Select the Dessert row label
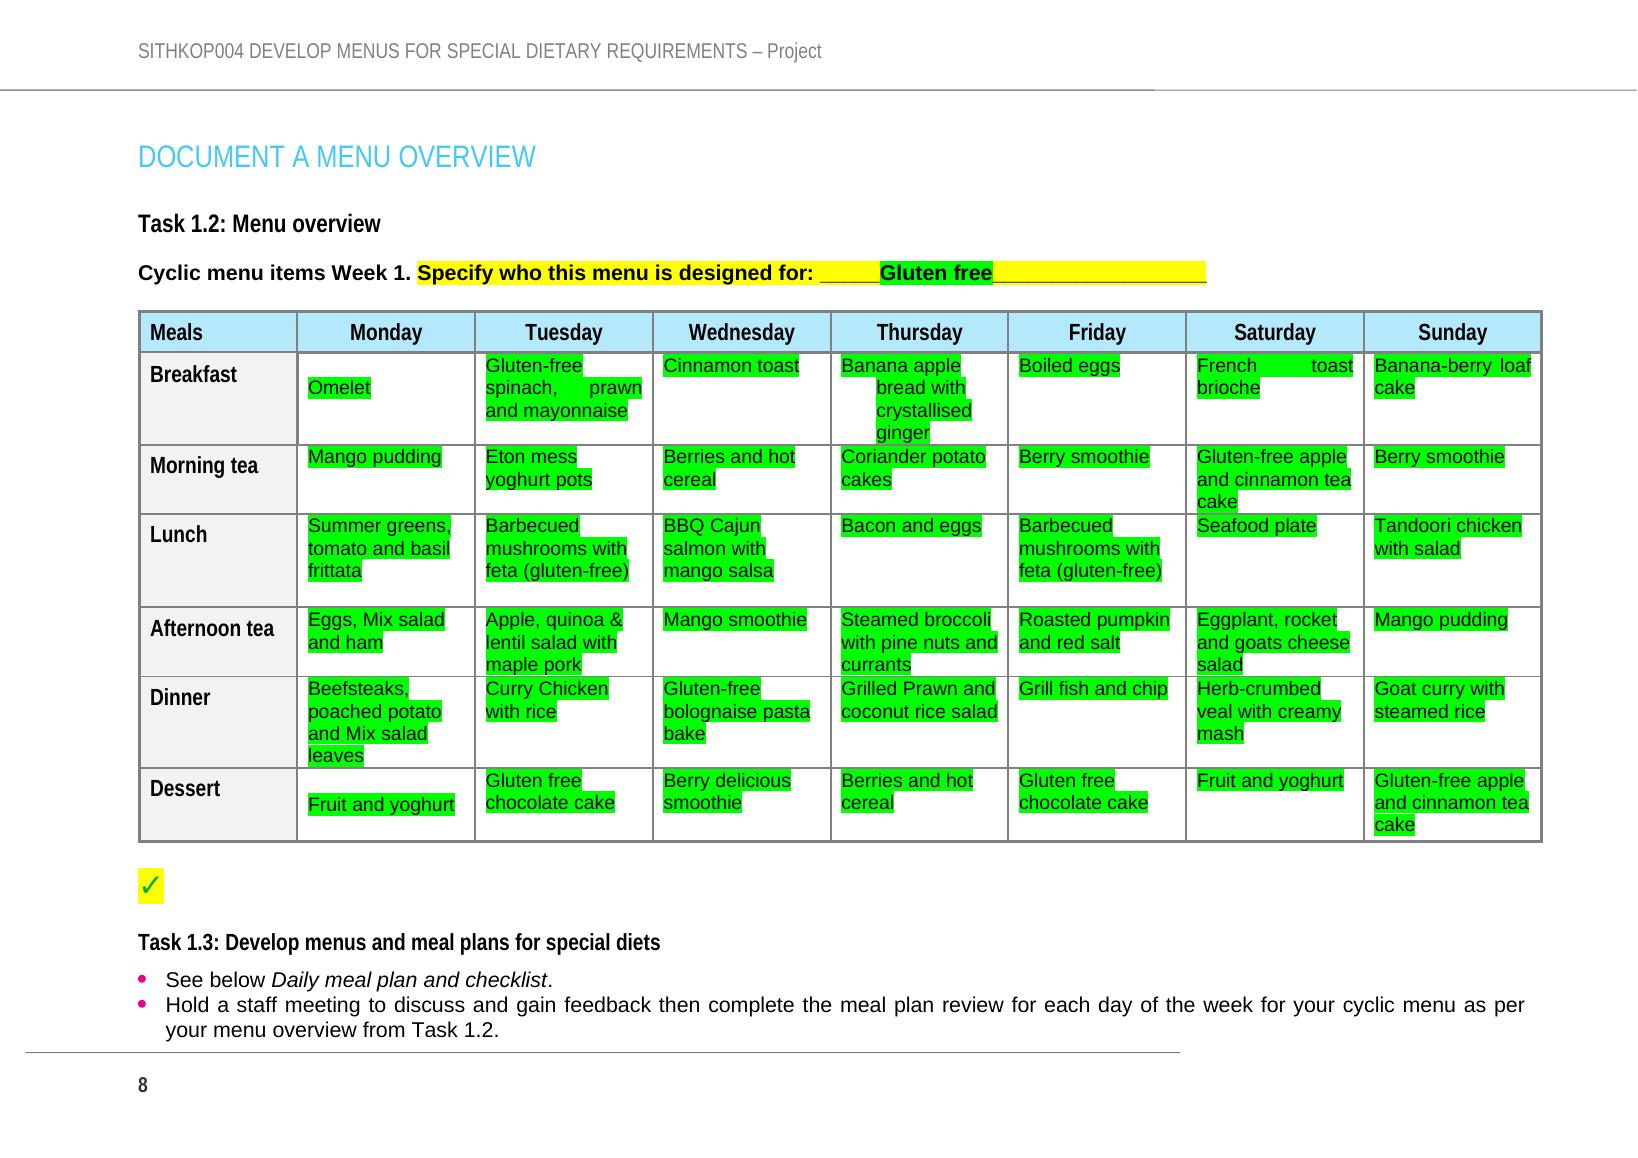Screen dimensions: 1638x1158 [x=184, y=789]
